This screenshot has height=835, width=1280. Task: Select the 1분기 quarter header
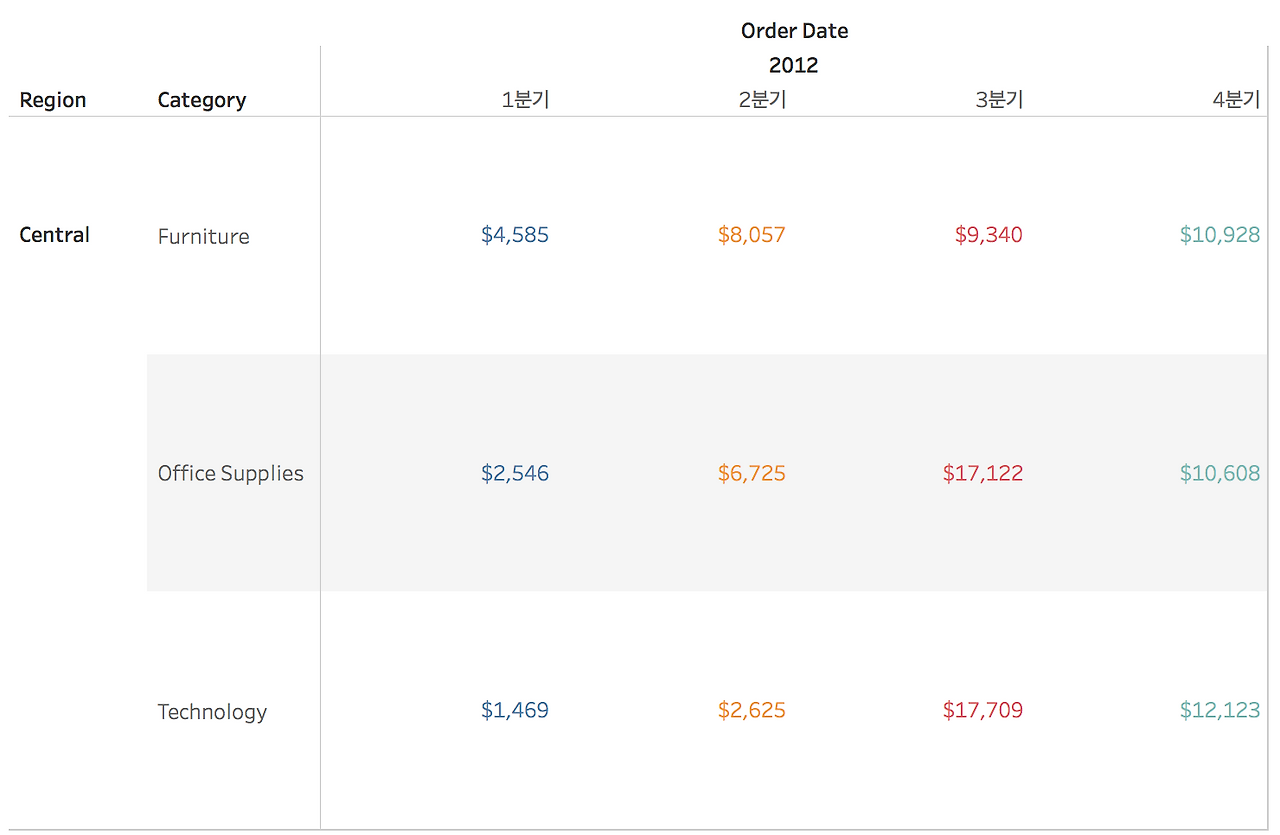(525, 100)
